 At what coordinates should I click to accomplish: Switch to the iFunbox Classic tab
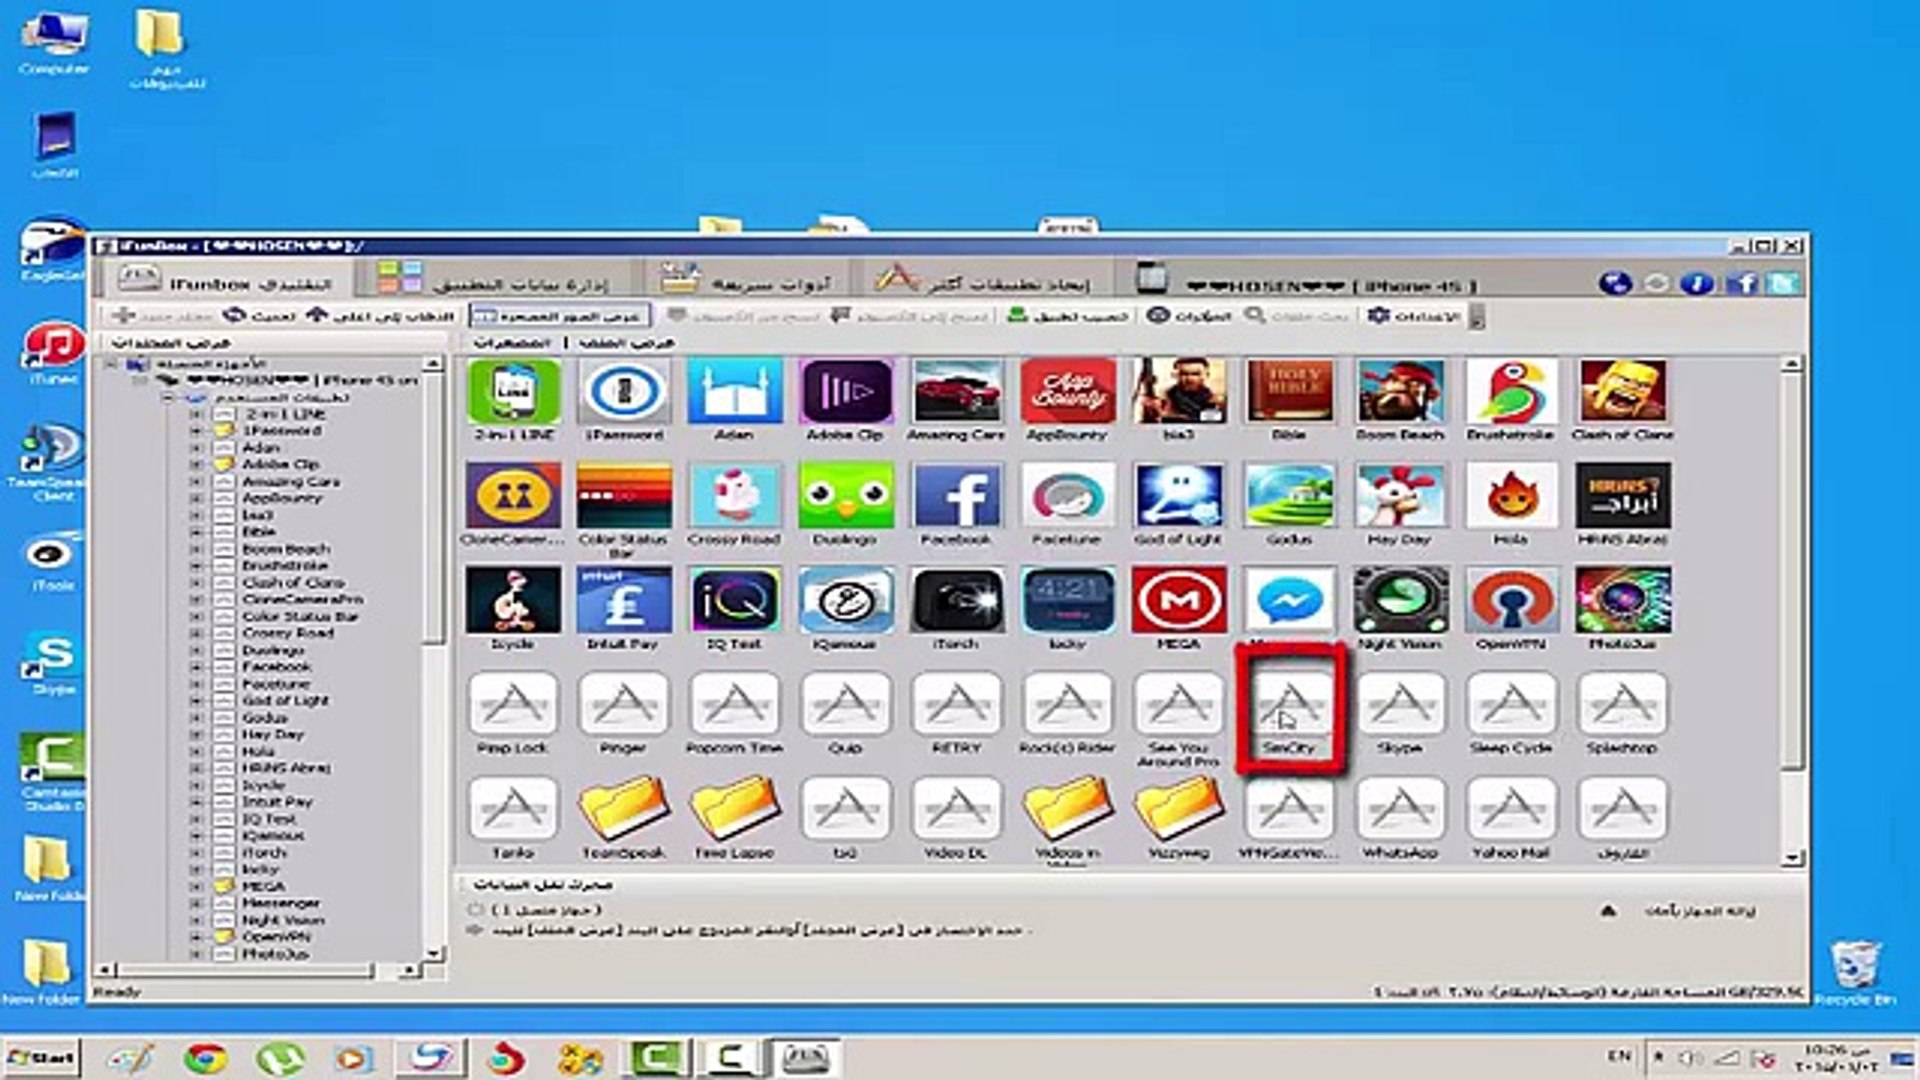(x=226, y=281)
